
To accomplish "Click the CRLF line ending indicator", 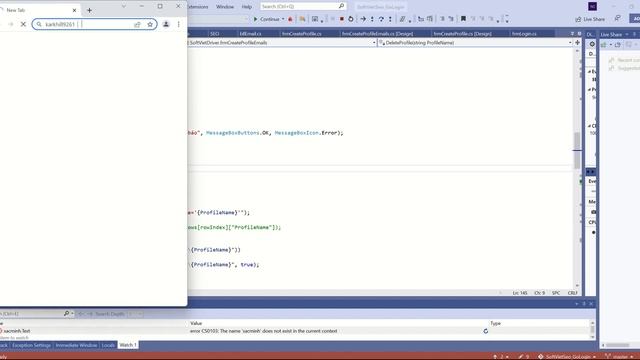I will click(572, 293).
